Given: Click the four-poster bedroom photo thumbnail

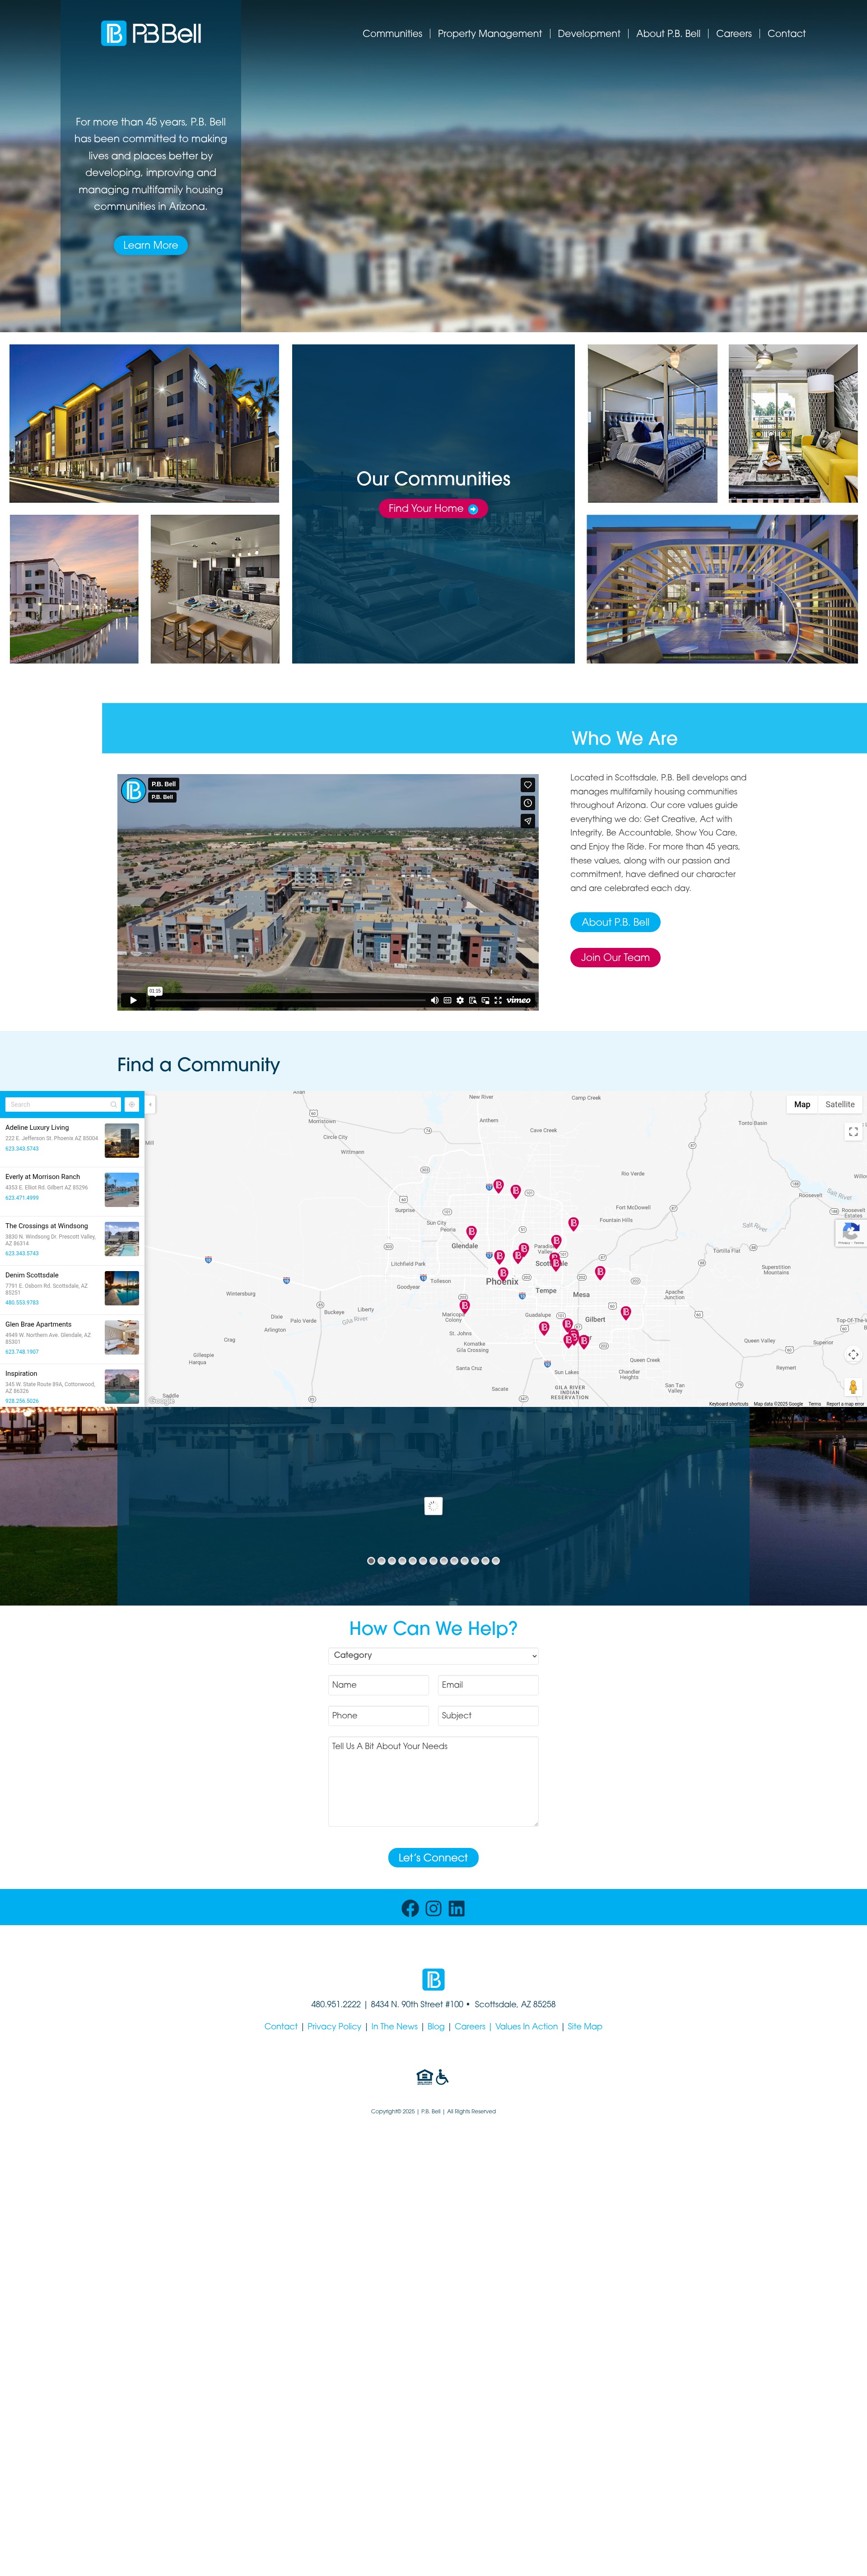Looking at the screenshot, I should 652,424.
